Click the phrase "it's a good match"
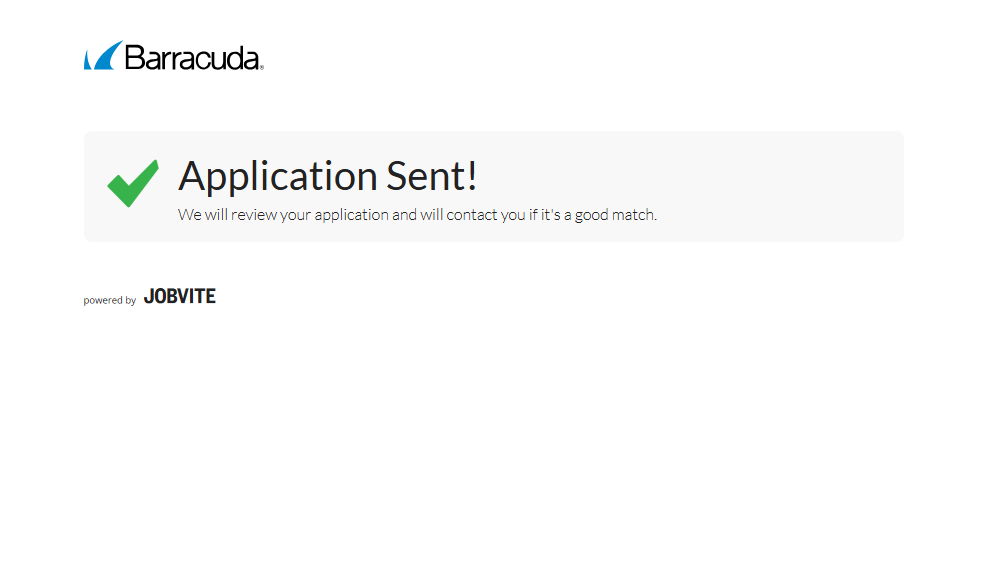 tap(598, 214)
